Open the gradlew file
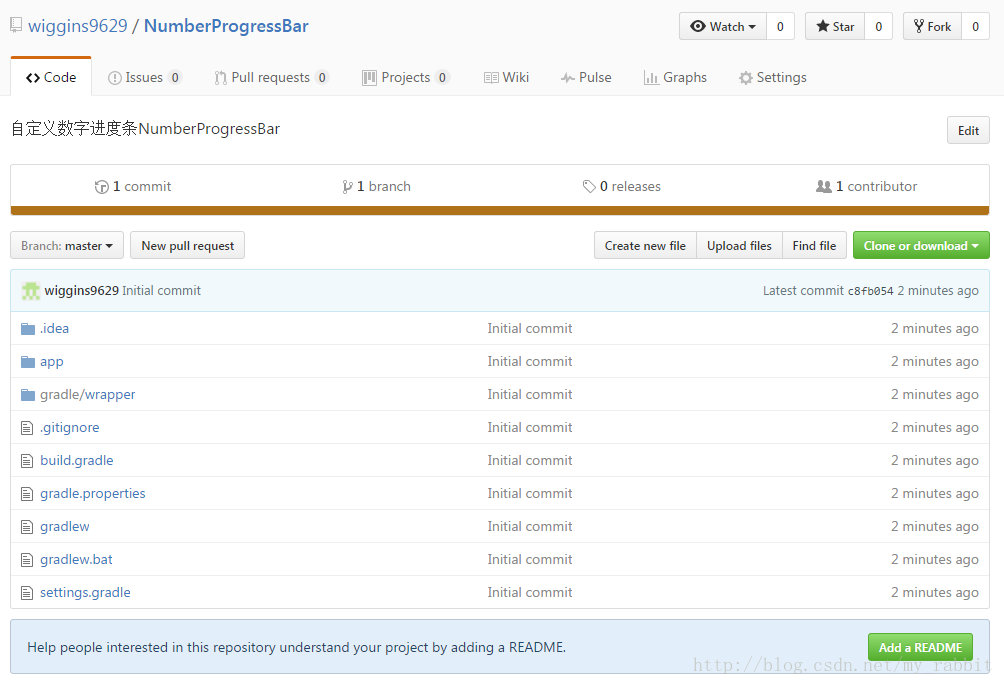Viewport: 1004px width, 685px height. click(x=65, y=527)
